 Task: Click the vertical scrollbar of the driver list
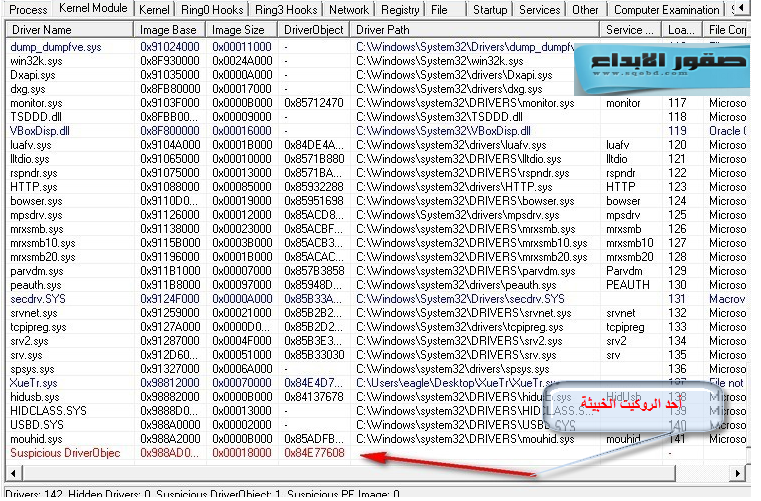[753, 250]
